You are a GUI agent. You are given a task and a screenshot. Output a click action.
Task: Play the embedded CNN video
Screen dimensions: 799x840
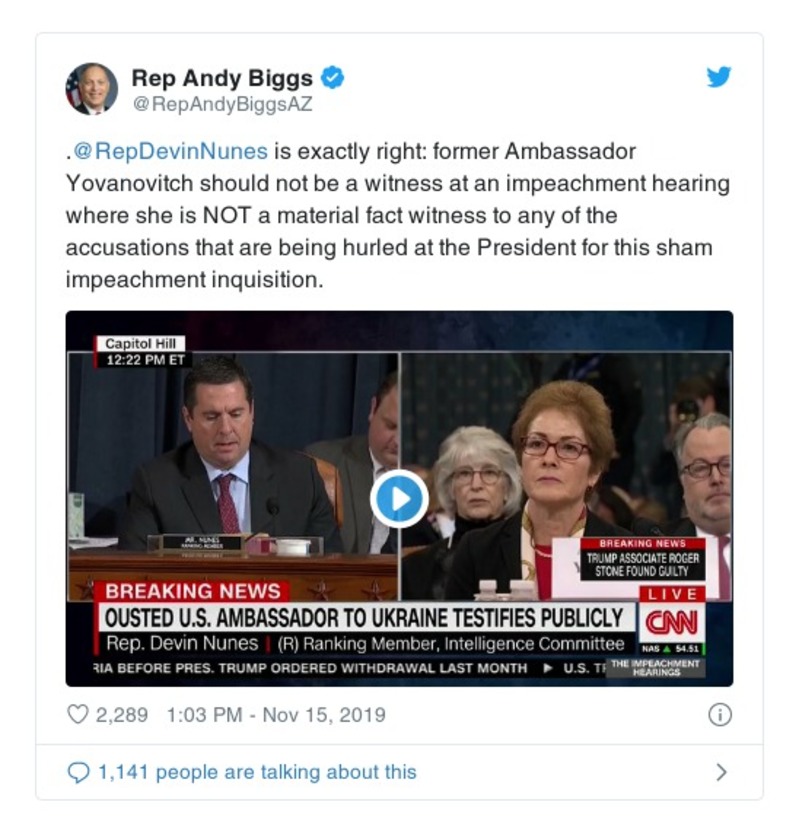click(399, 499)
